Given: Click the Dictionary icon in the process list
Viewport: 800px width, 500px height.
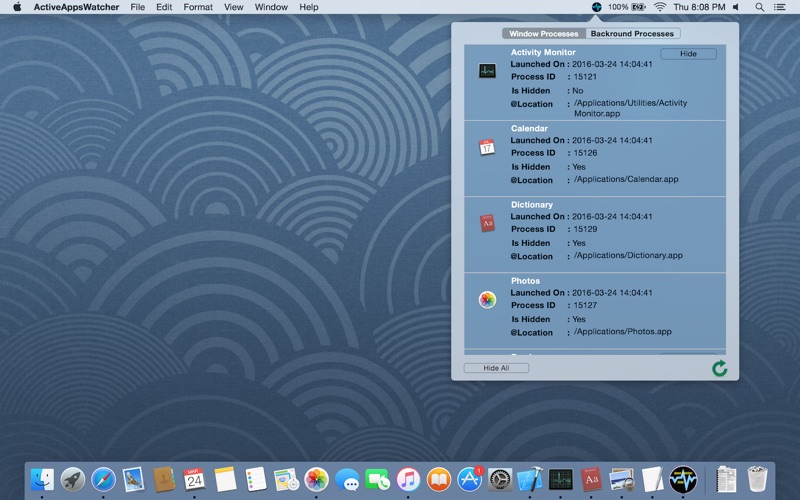Looking at the screenshot, I should 487,223.
